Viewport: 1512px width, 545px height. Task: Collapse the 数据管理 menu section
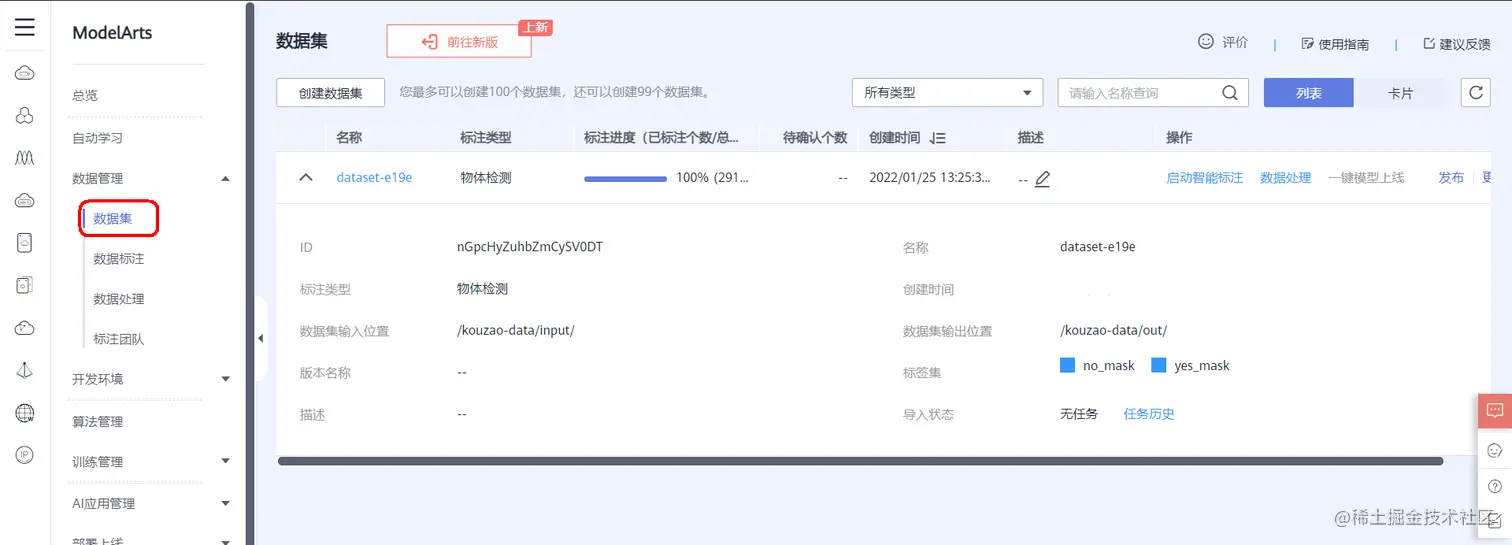point(225,178)
